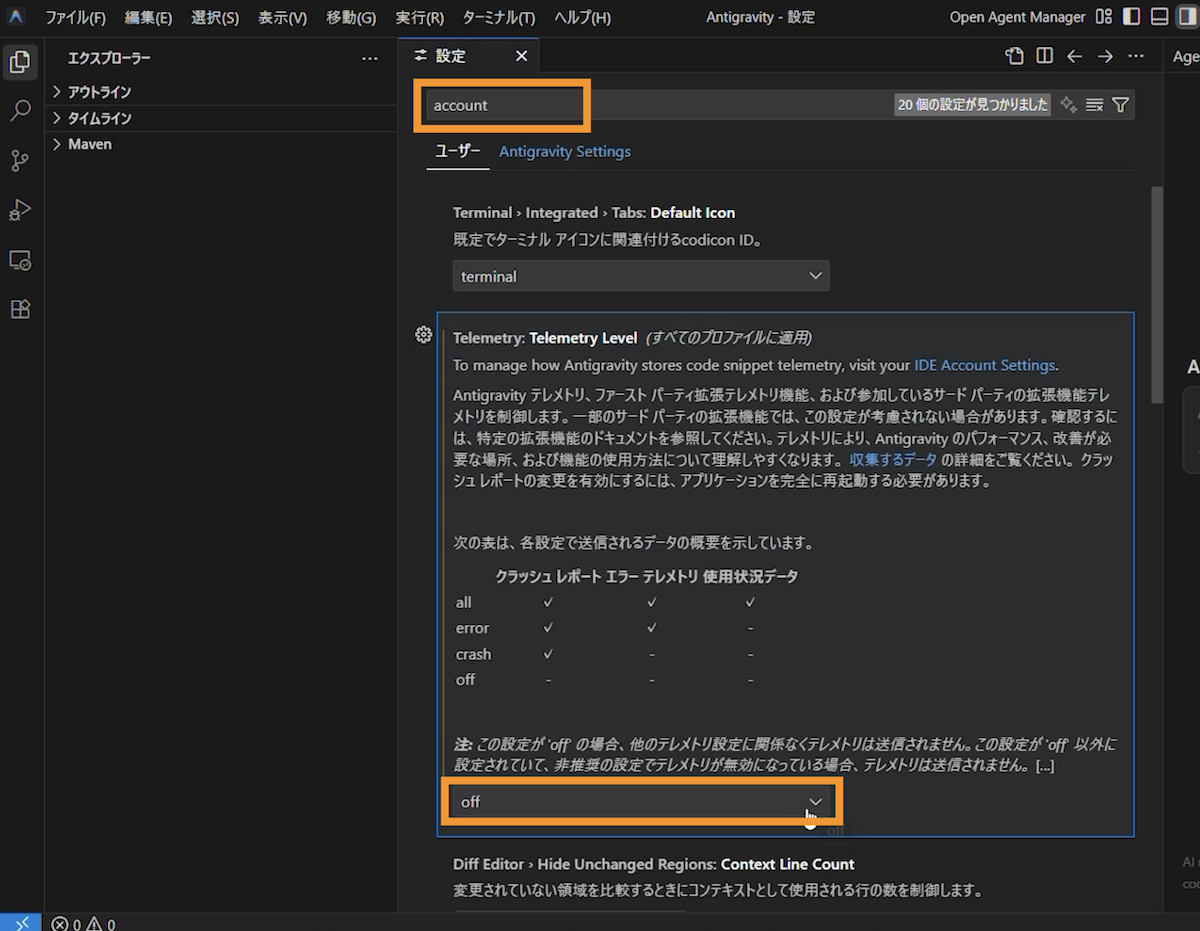Open the Telemetry Level dropdown set to off

tap(641, 801)
